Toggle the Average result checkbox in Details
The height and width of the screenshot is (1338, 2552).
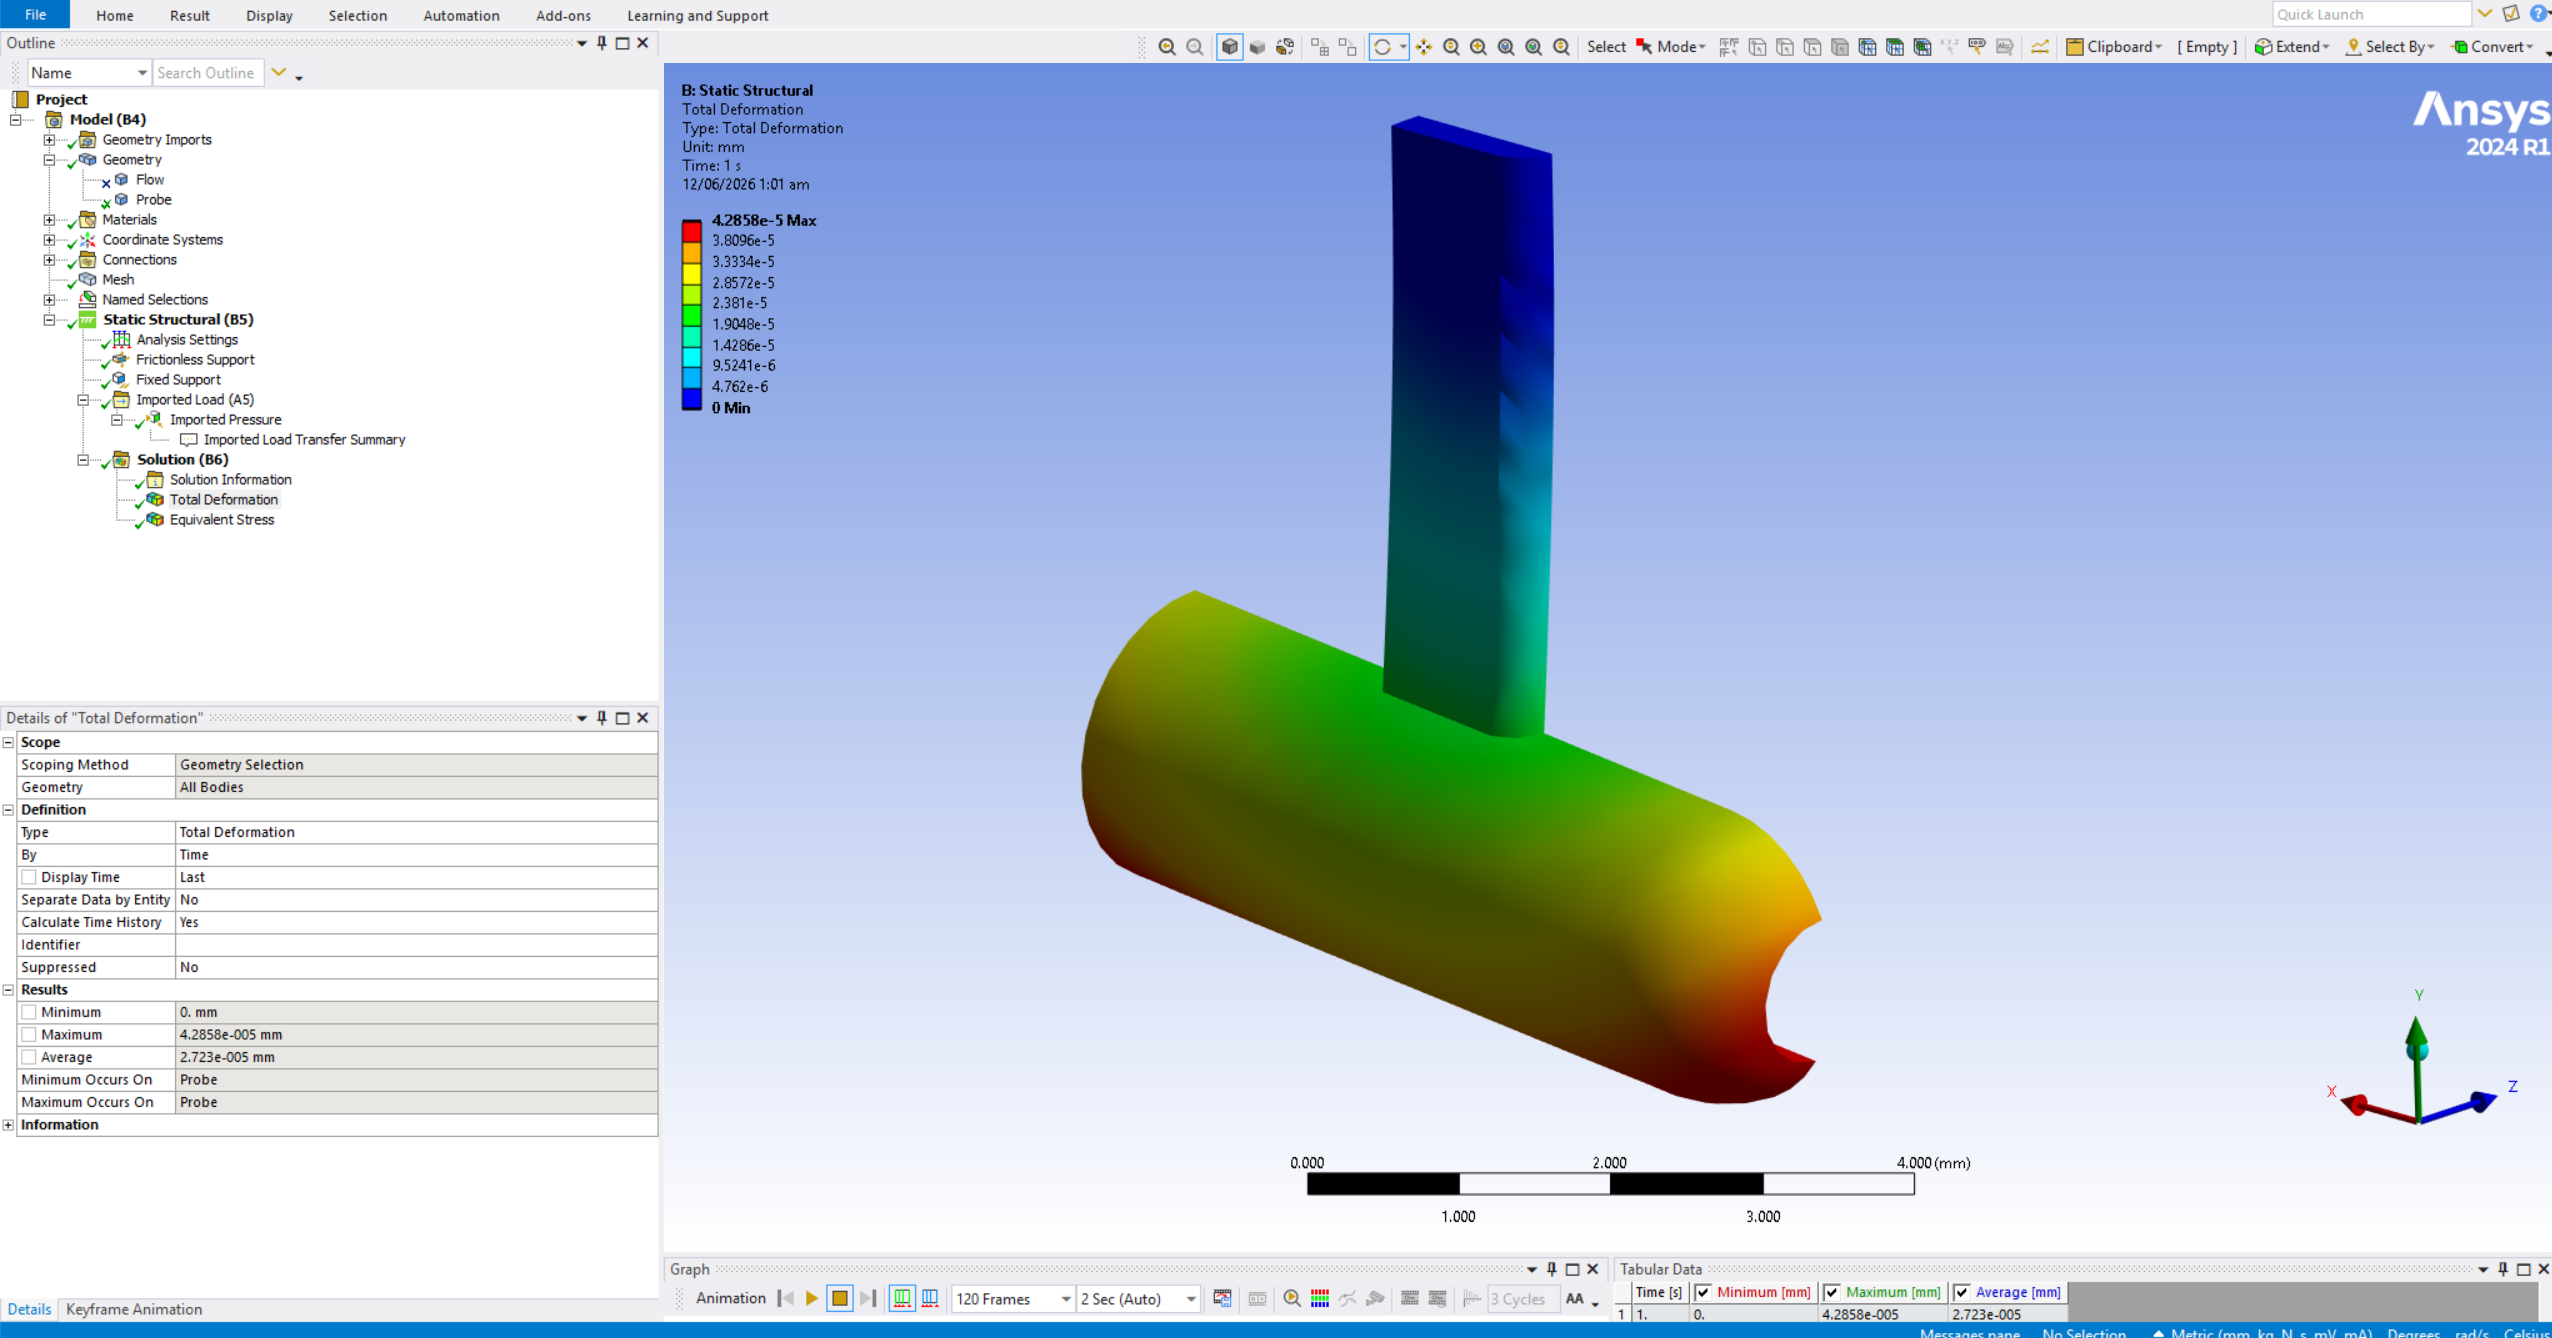[29, 1057]
